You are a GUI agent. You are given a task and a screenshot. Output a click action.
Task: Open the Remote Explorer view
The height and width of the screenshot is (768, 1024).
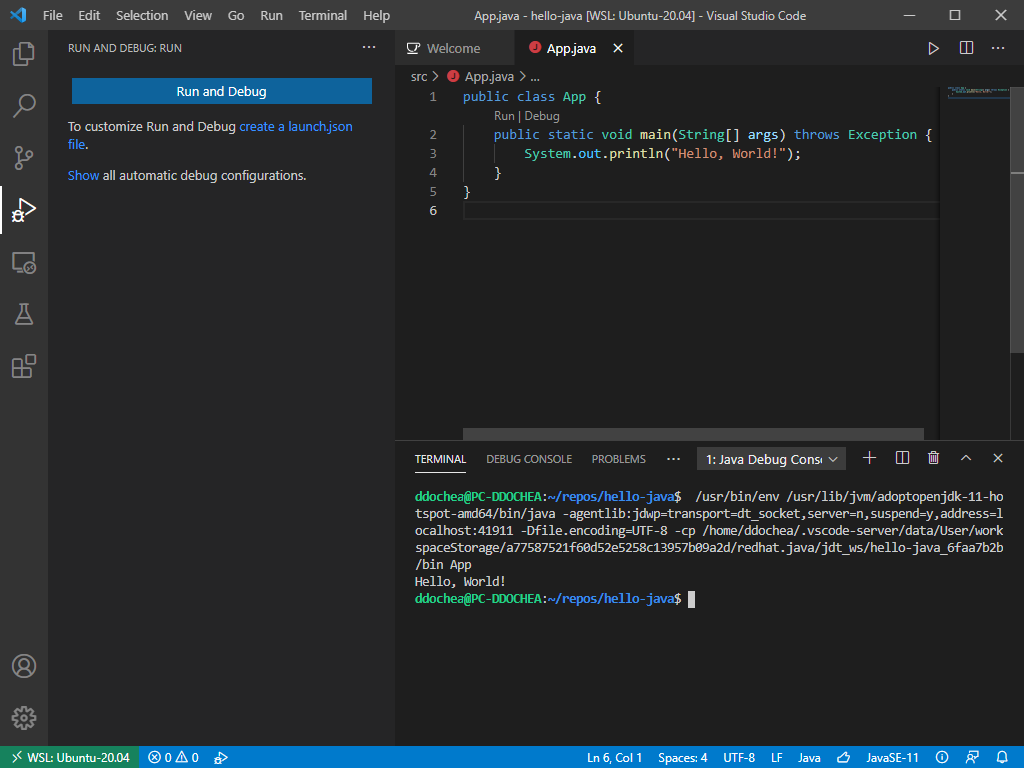point(24,263)
